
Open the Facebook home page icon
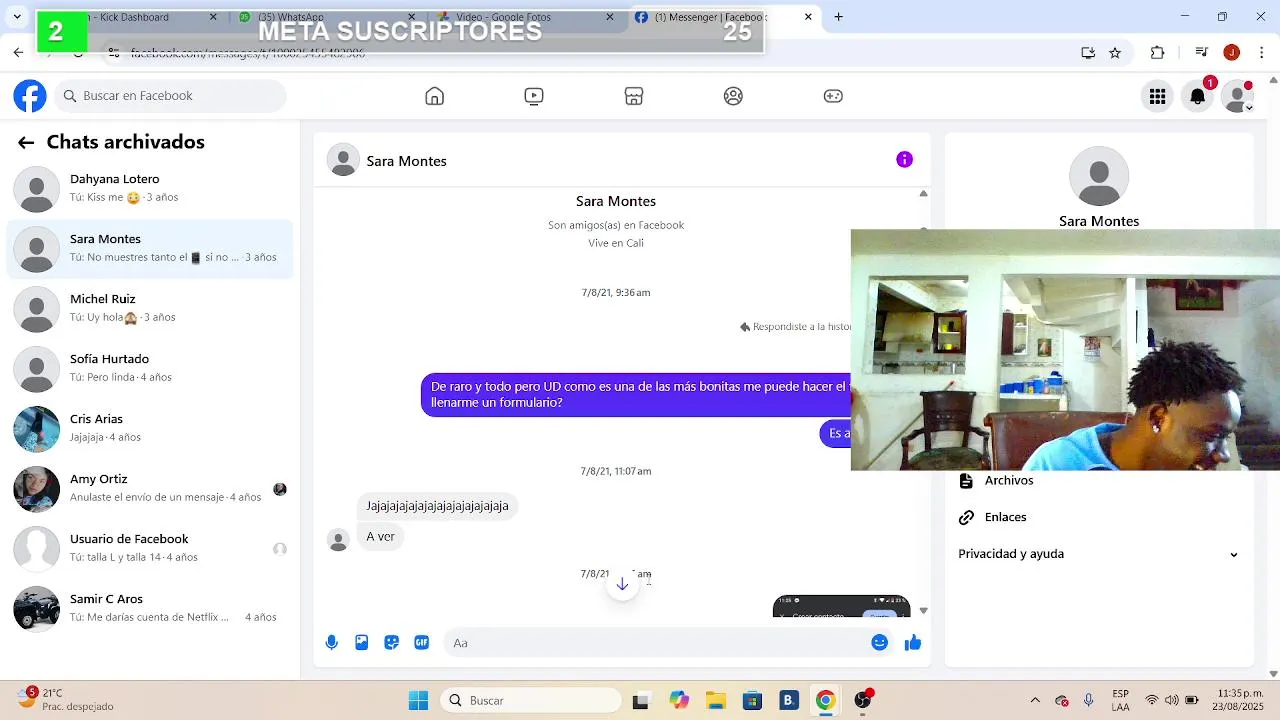coord(434,96)
